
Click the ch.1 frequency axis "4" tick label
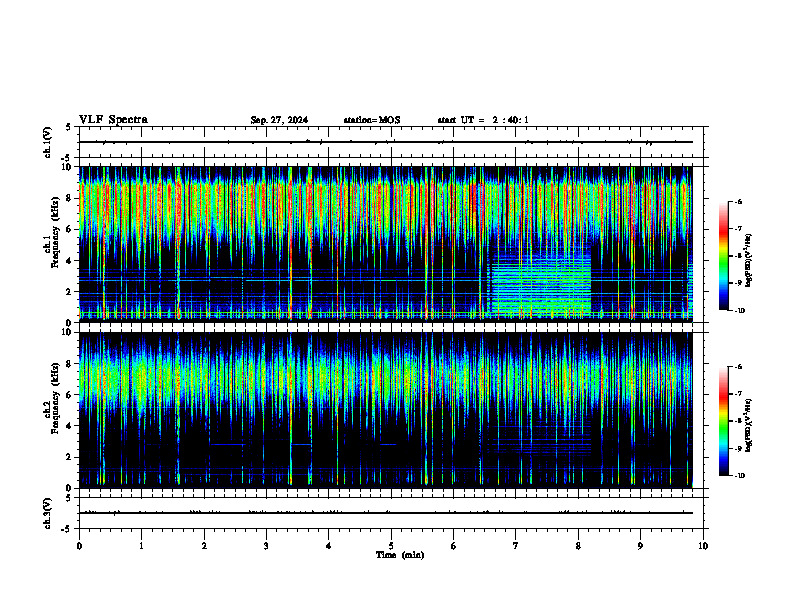tap(71, 261)
